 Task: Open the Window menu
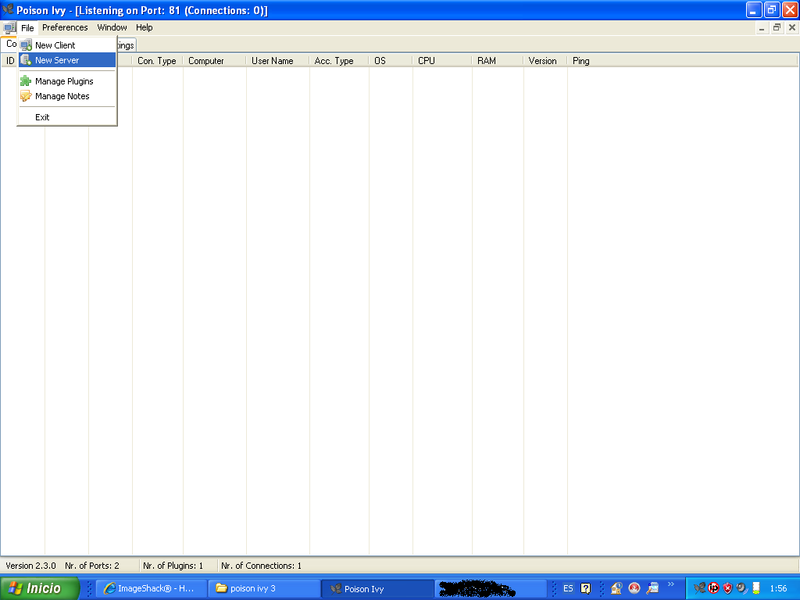pos(112,28)
